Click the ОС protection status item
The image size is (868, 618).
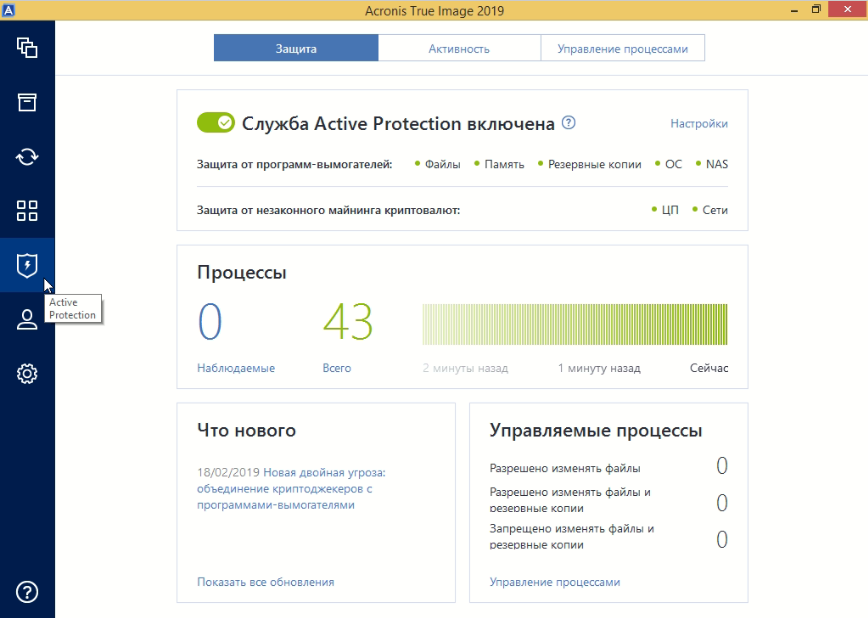[668, 164]
